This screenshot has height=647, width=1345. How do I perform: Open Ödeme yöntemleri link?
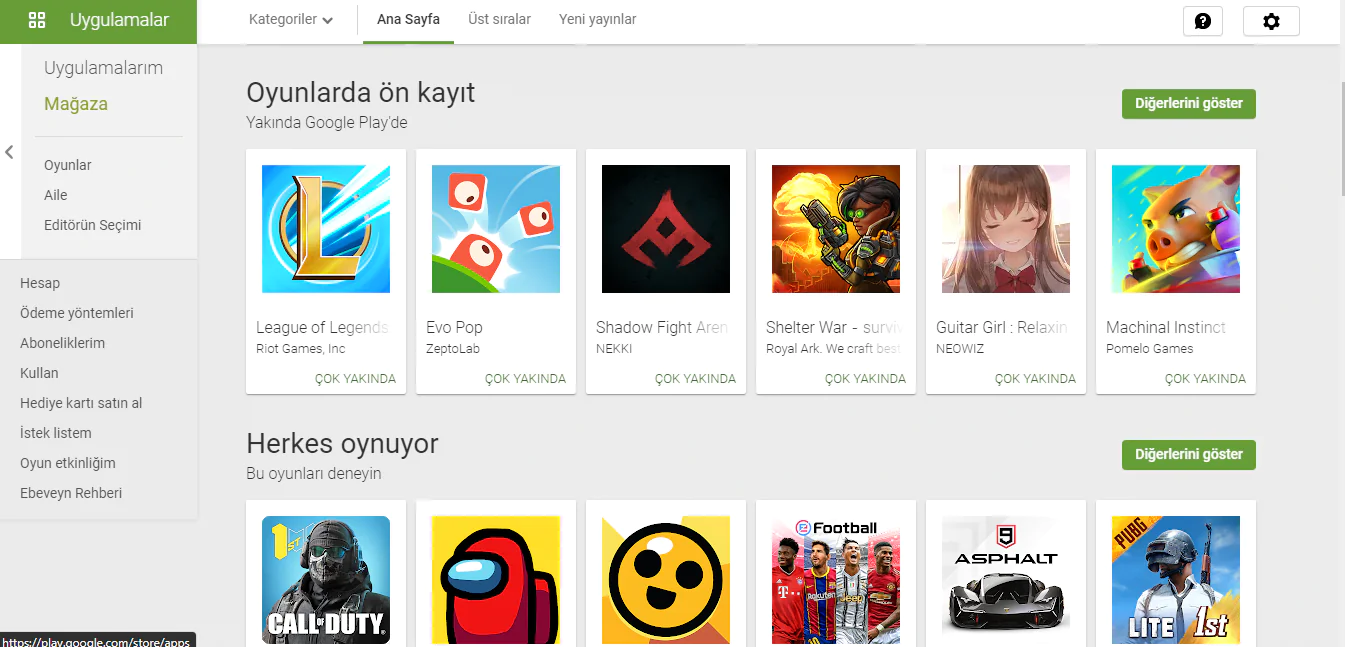click(77, 313)
